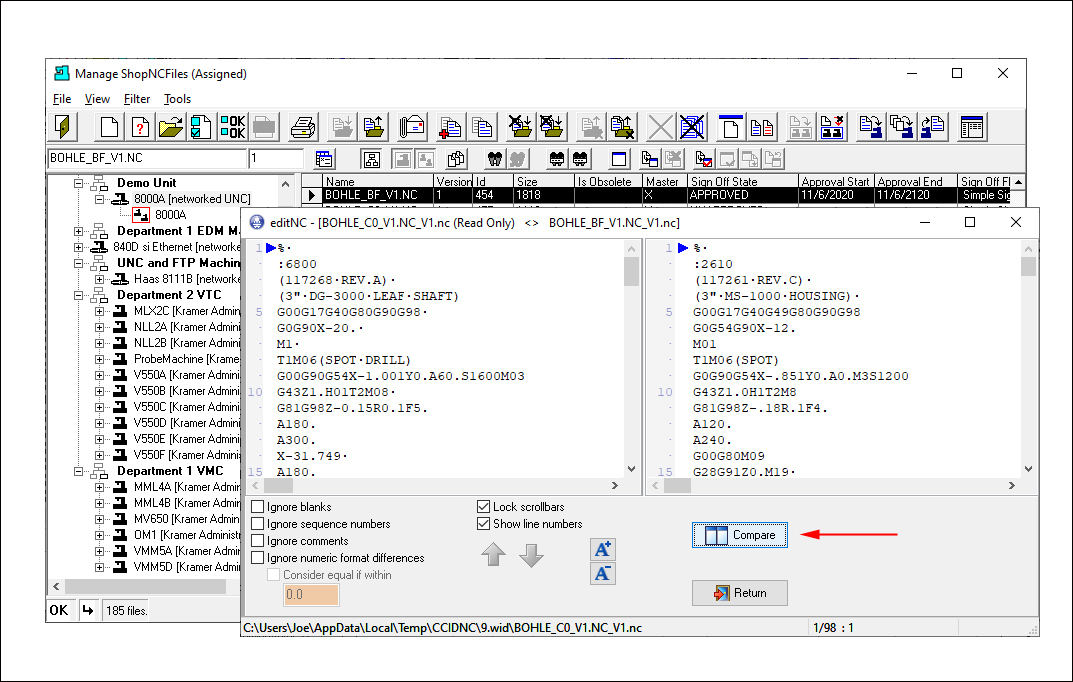This screenshot has width=1073, height=682.
Task: Click the double OK checkmarks icon
Action: point(233,127)
